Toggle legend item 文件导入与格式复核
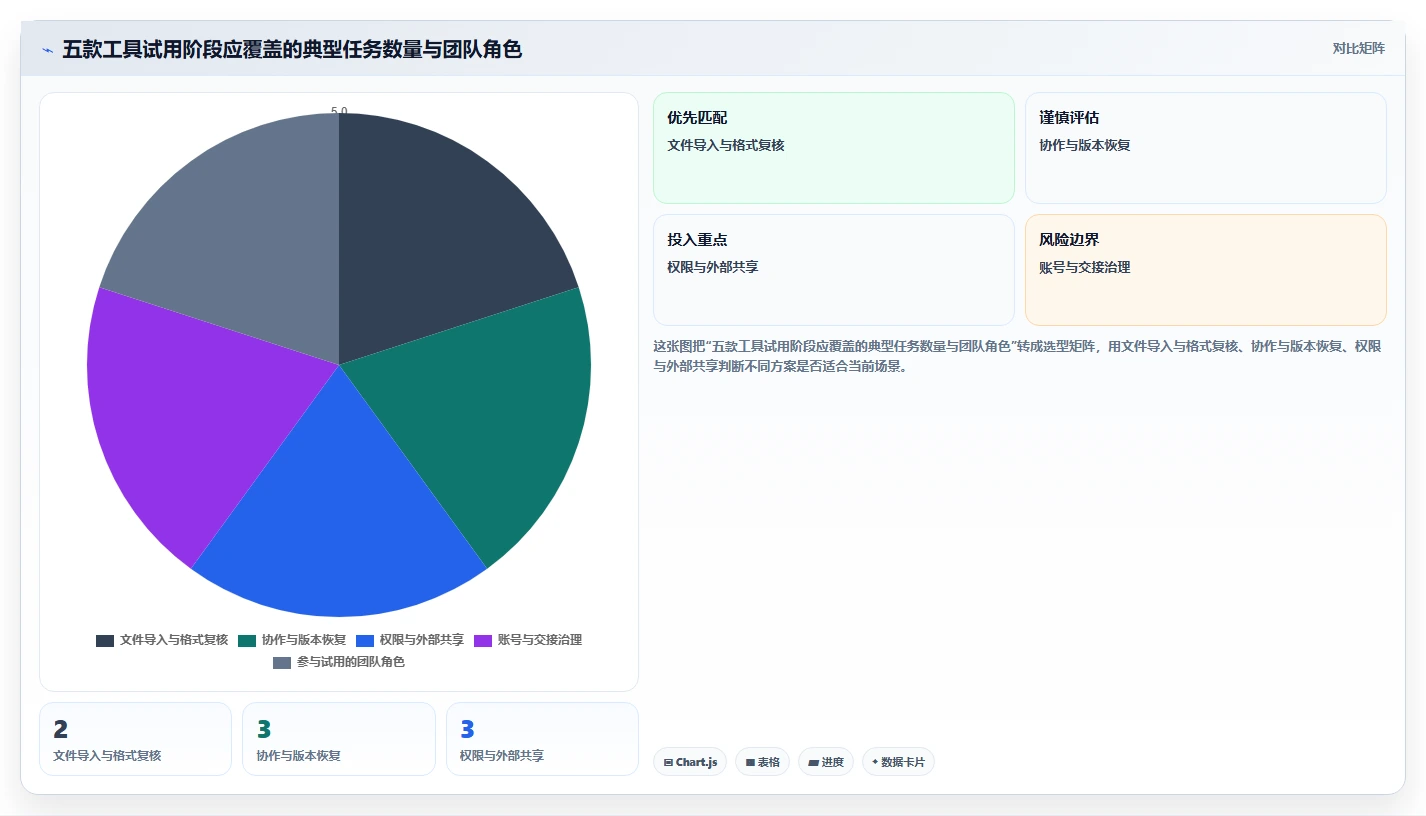The width and height of the screenshot is (1426, 816). click(162, 640)
